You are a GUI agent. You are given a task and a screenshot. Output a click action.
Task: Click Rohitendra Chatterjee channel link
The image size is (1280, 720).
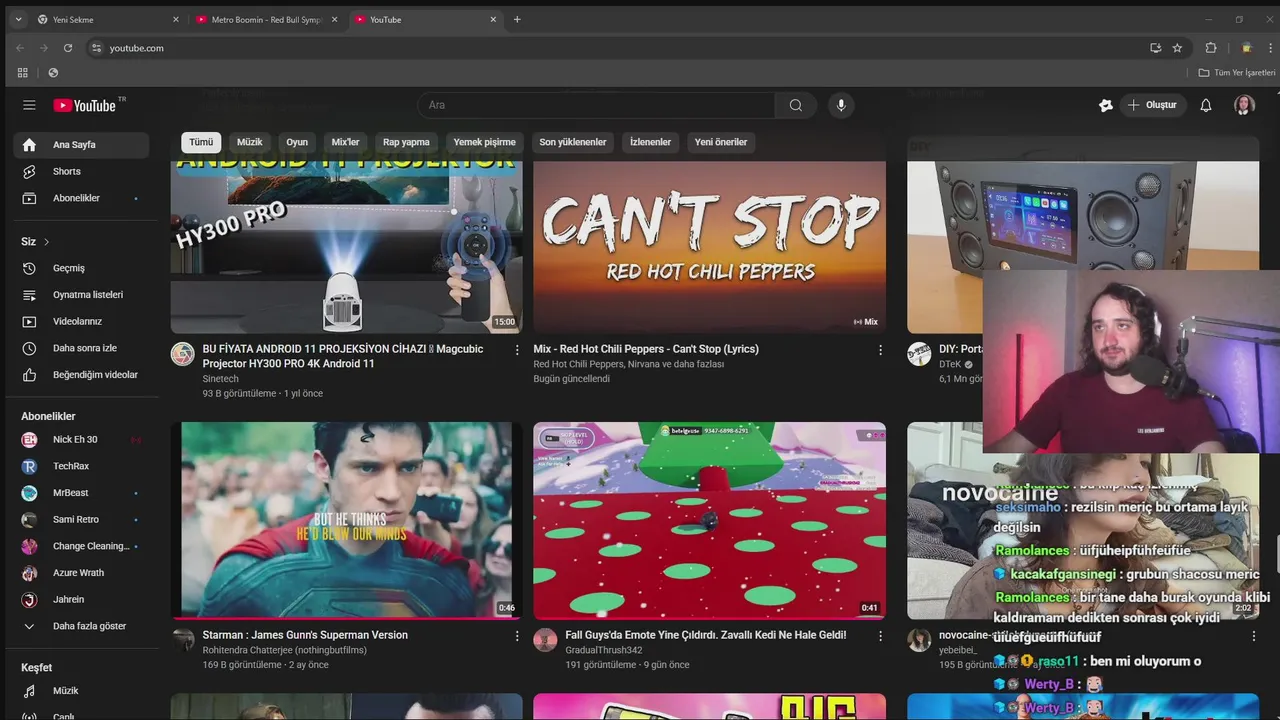(x=284, y=650)
